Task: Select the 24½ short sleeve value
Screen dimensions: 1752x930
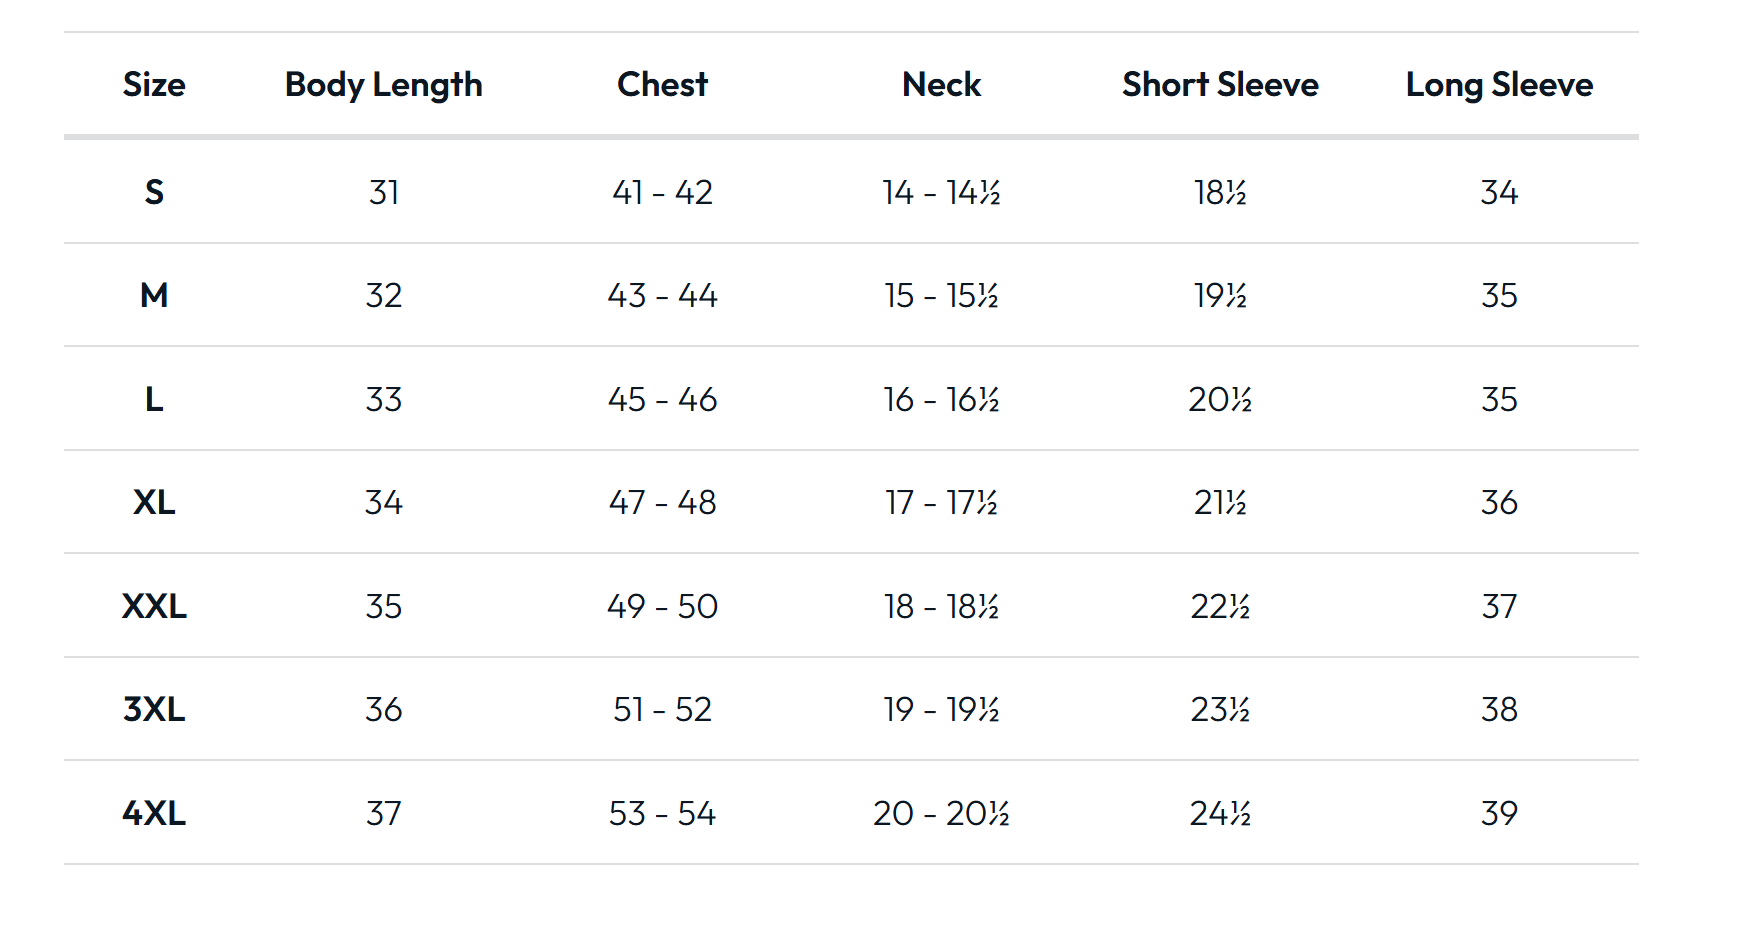Action: pos(1220,813)
